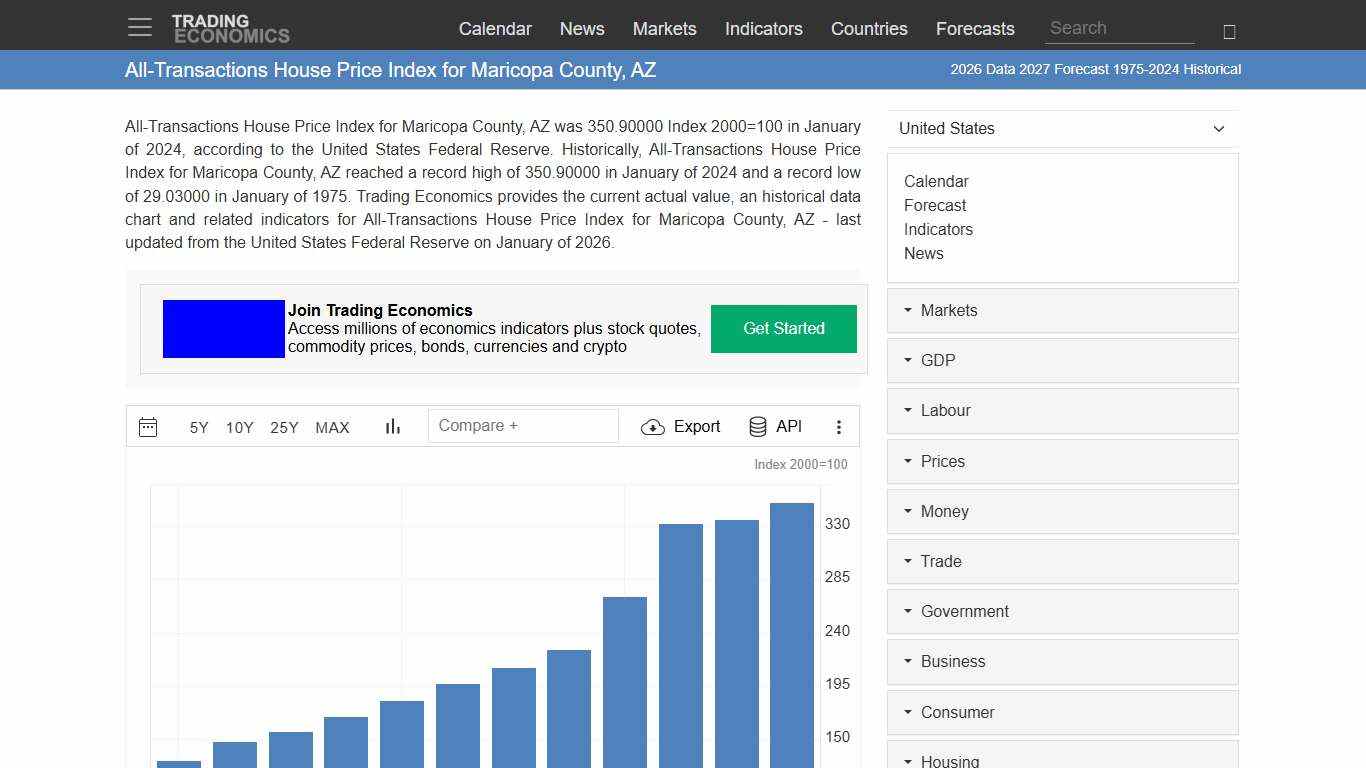The width and height of the screenshot is (1366, 768).
Task: Open the Indicators menu item
Action: [x=763, y=29]
